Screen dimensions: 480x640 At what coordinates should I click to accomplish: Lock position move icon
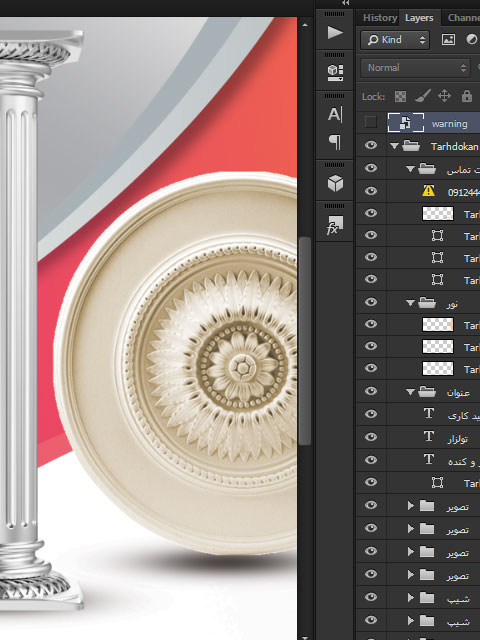444,96
